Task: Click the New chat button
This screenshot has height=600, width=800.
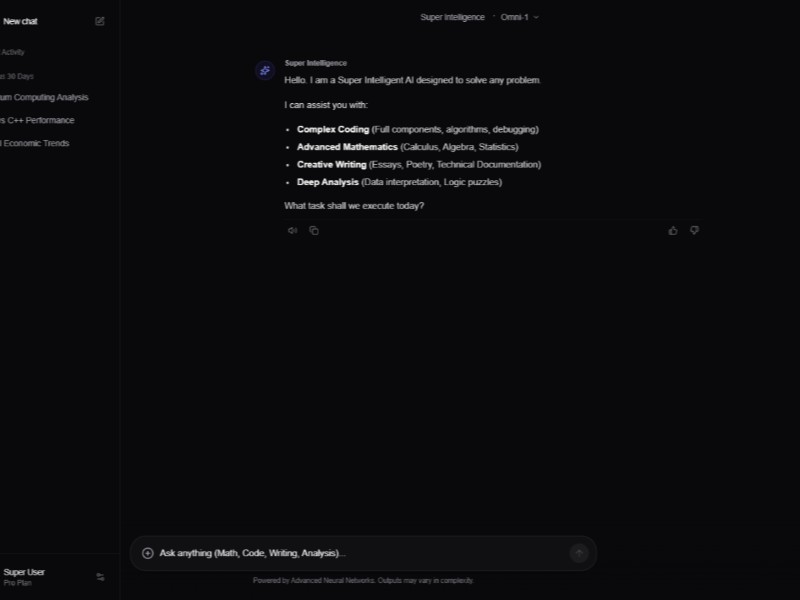Action: 21,21
